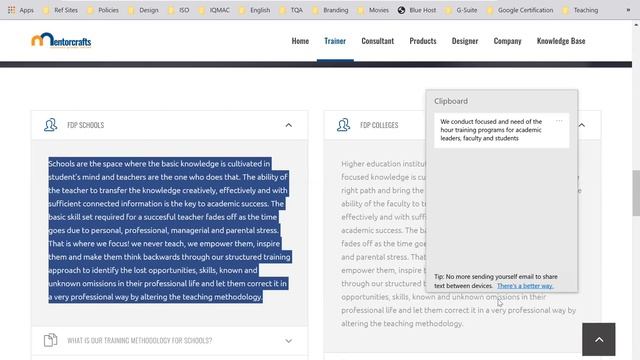Open the Teaching bookmark folder

point(580,10)
